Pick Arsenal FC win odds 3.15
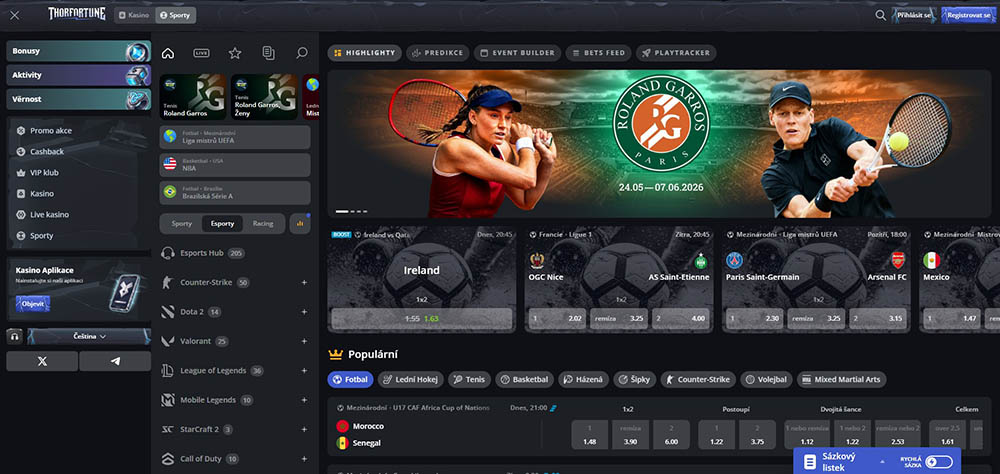The width and height of the screenshot is (1000, 474). tap(878, 318)
